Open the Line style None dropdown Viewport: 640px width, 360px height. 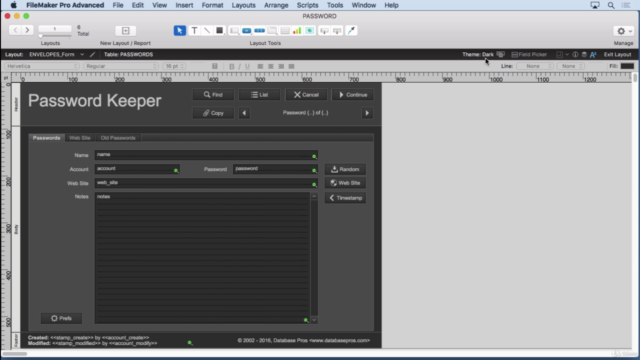535,66
